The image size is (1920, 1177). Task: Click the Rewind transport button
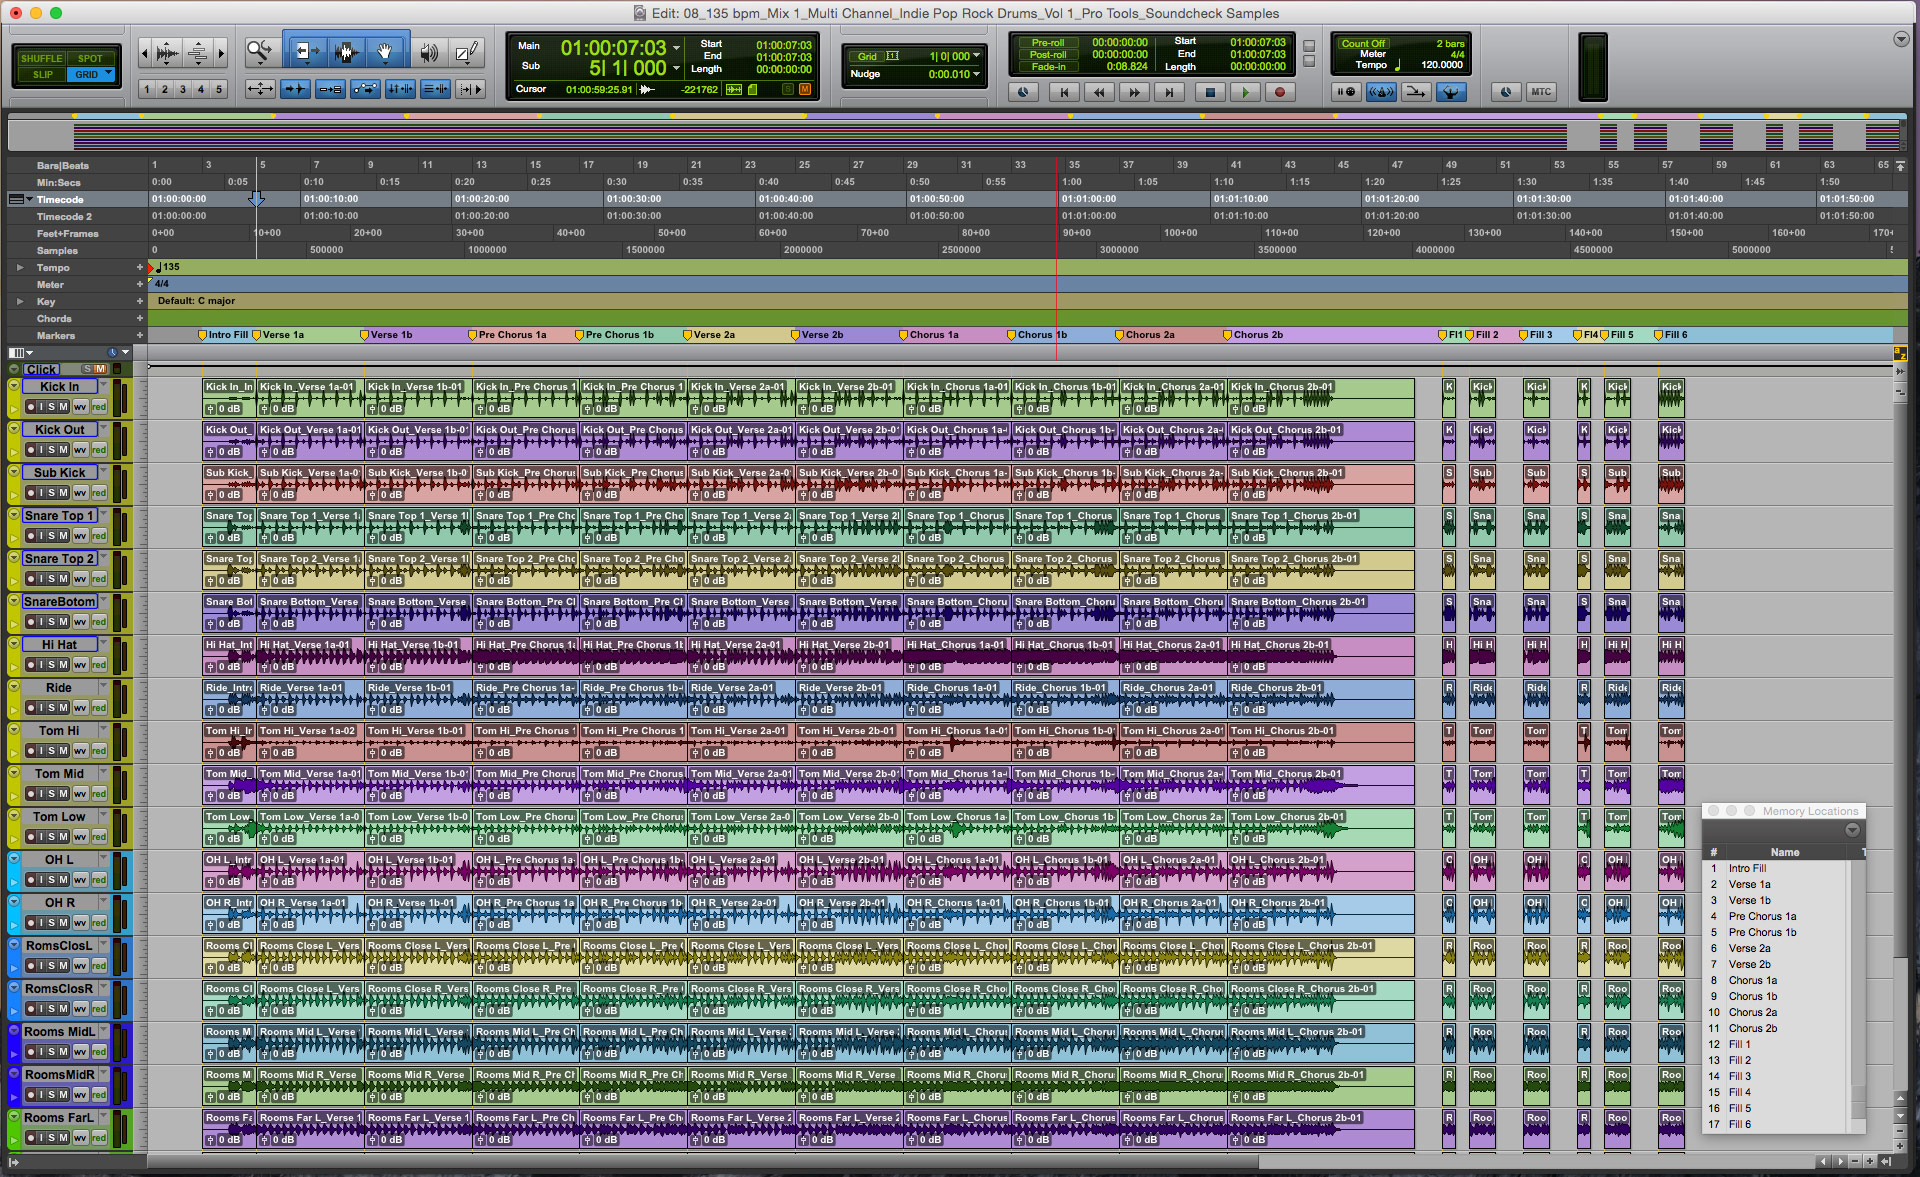point(1099,92)
